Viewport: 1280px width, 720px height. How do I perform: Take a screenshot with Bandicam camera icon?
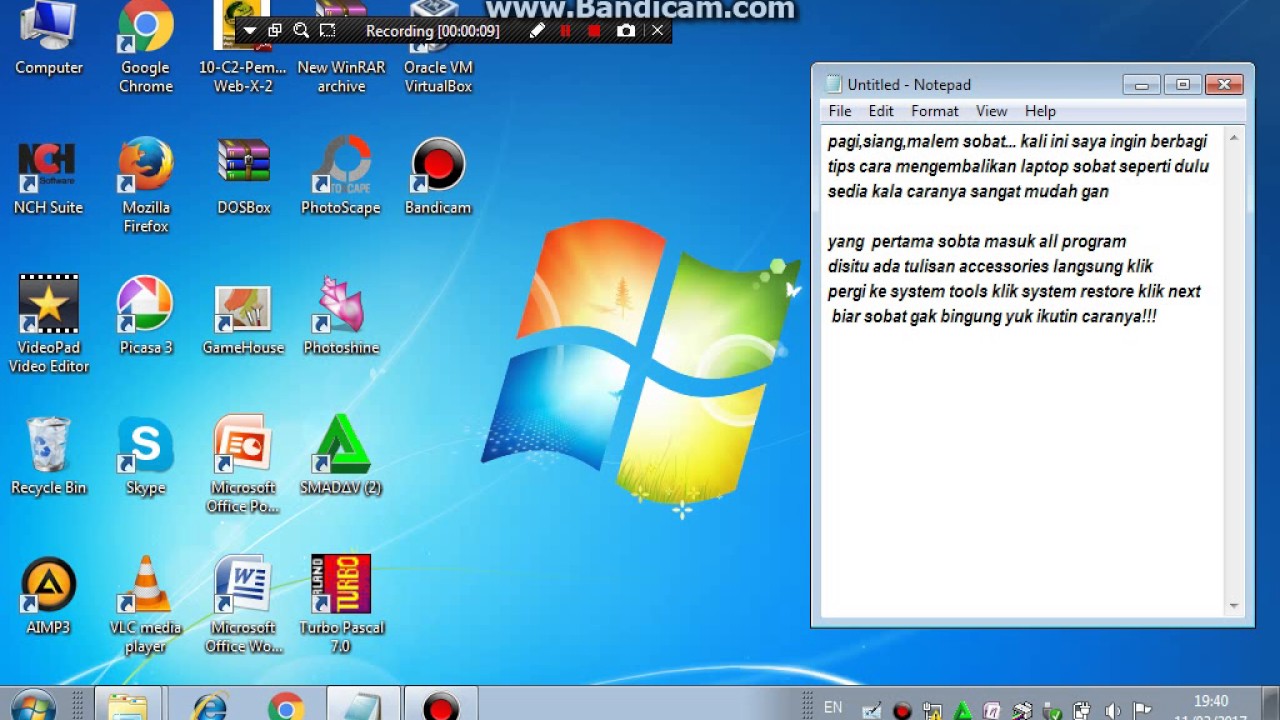pyautogui.click(x=626, y=31)
